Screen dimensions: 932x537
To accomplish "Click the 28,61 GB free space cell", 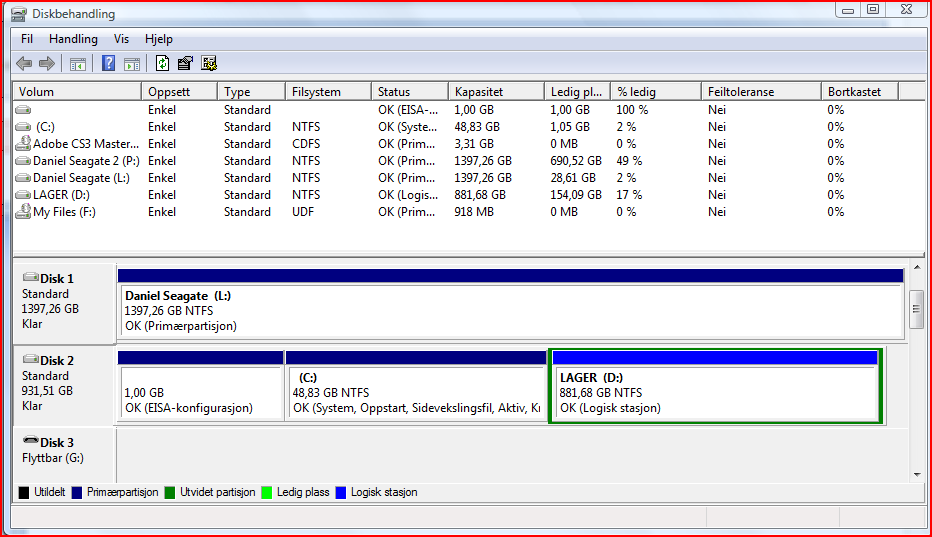I will tap(573, 178).
